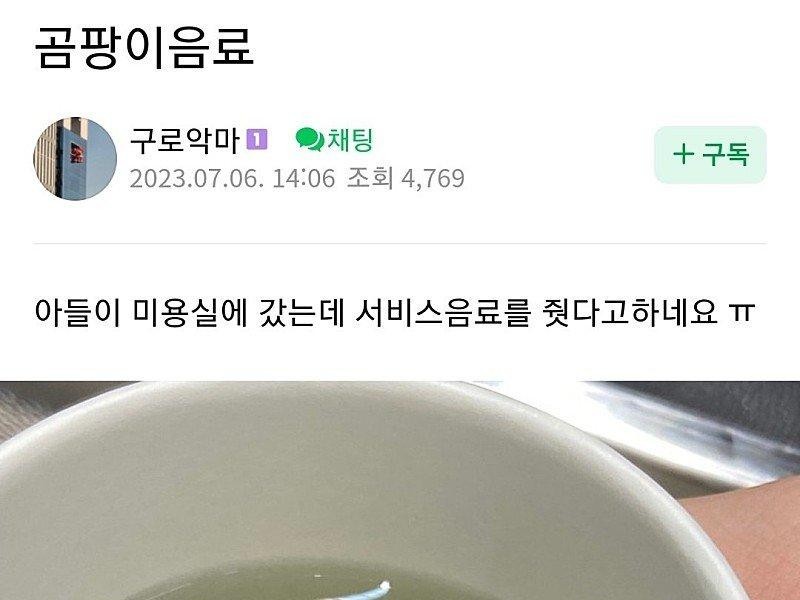Image resolution: width=800 pixels, height=600 pixels.
Task: Open the paper cup photo
Action: tap(400, 490)
